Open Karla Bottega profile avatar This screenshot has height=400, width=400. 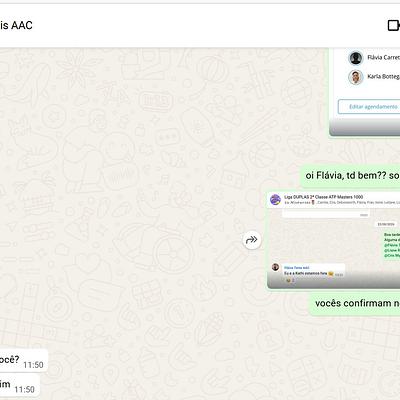[356, 77]
